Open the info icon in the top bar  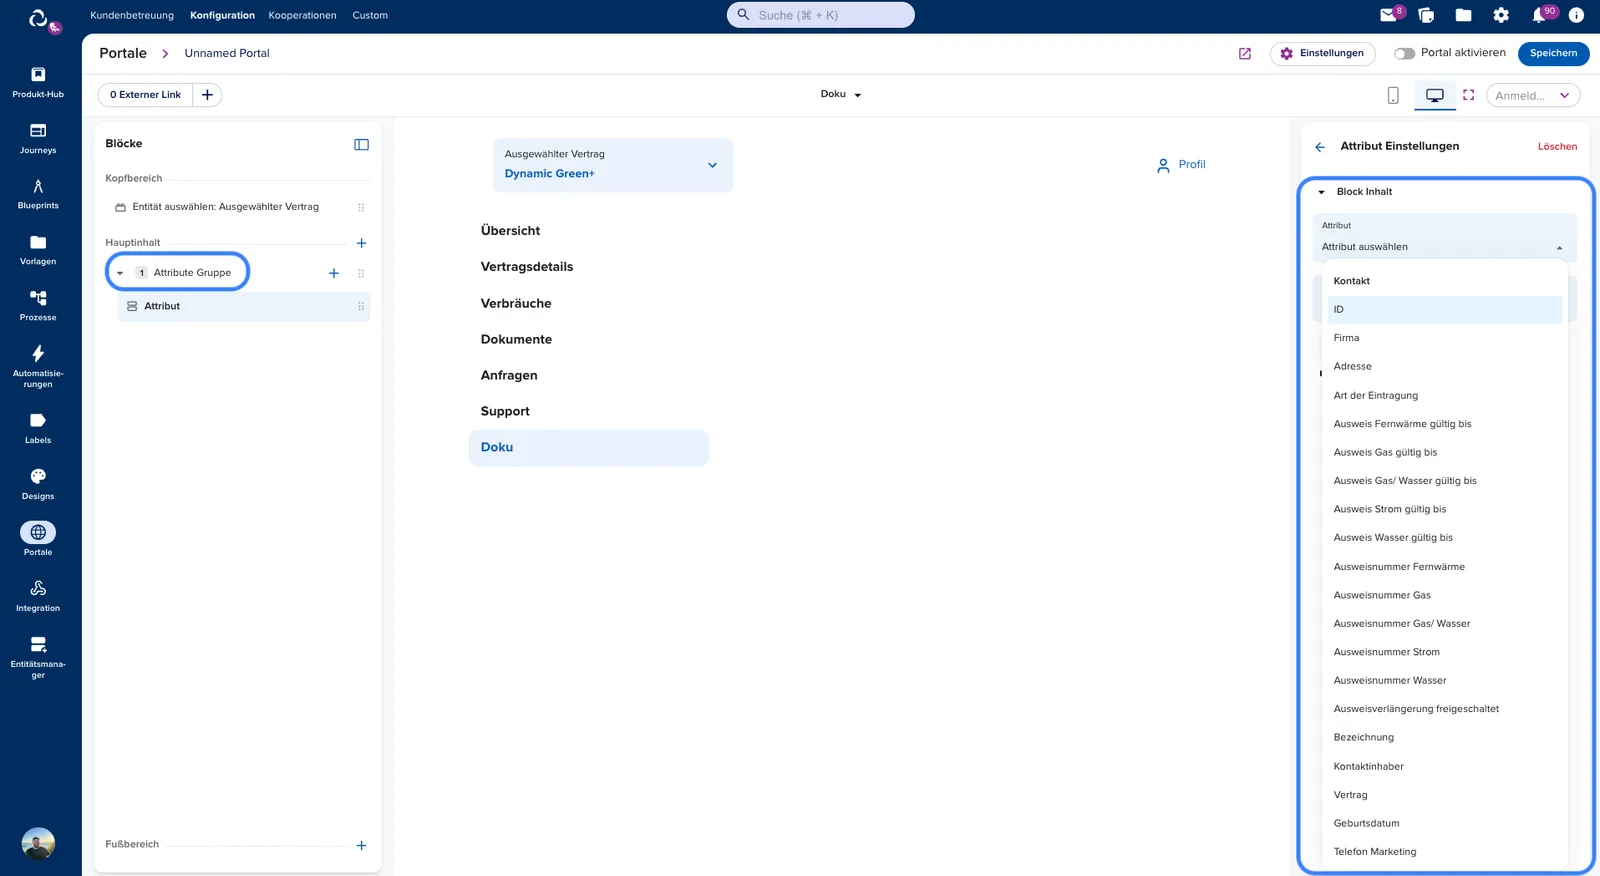(x=1576, y=15)
